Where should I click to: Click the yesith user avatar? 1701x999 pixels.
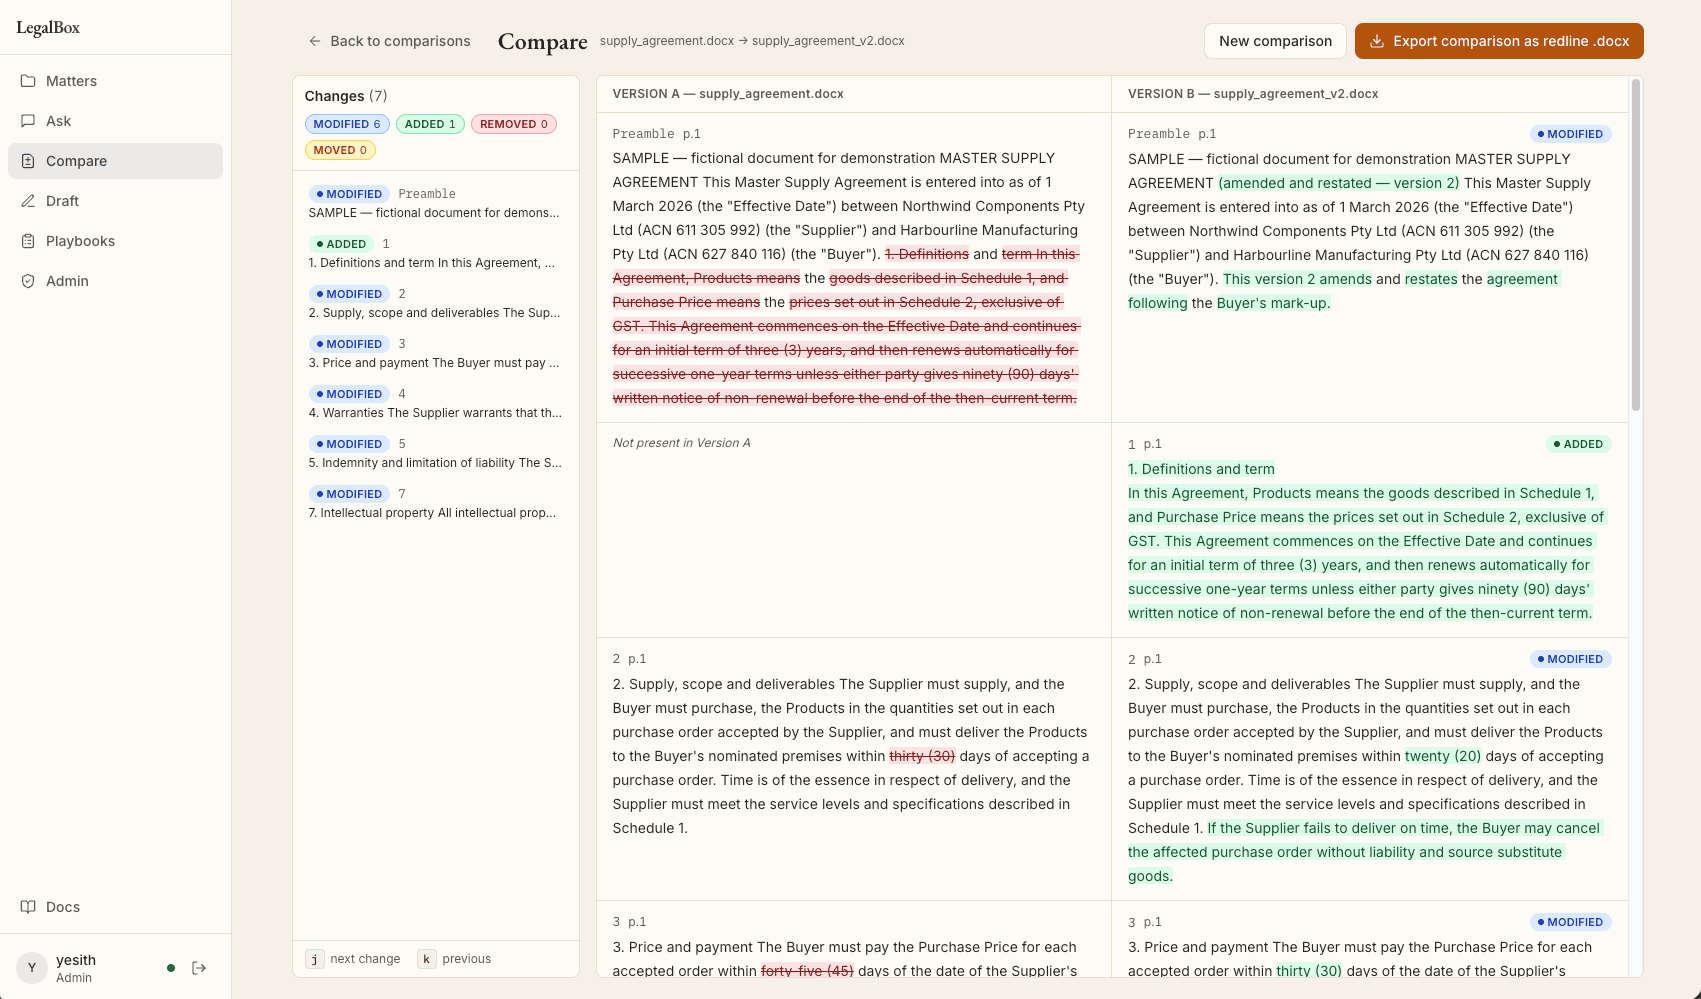tap(32, 968)
